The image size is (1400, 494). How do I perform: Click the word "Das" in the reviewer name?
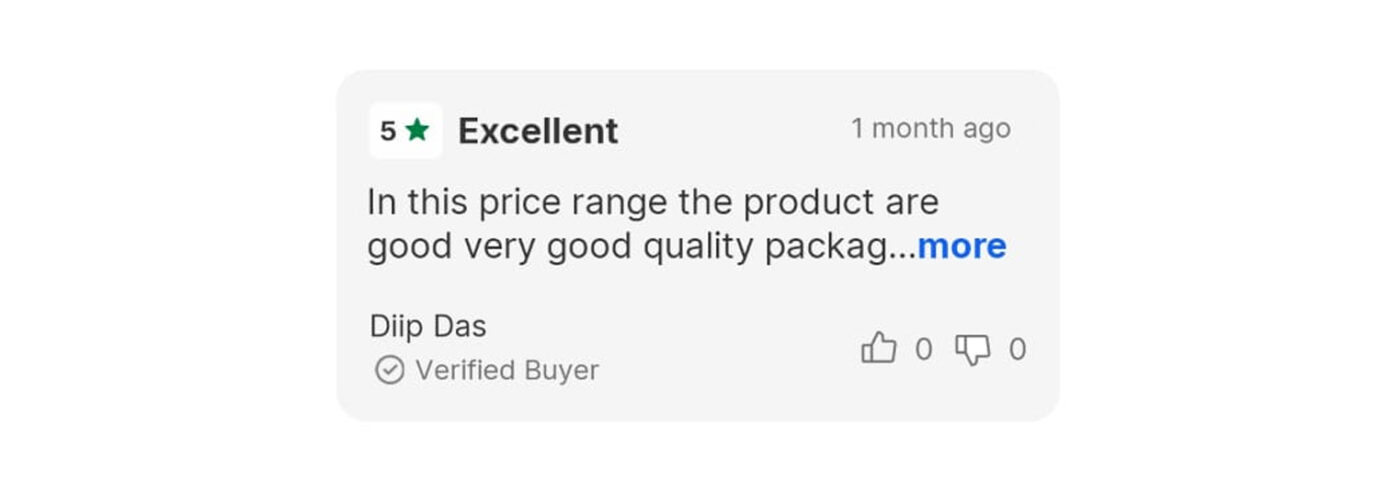tap(460, 326)
